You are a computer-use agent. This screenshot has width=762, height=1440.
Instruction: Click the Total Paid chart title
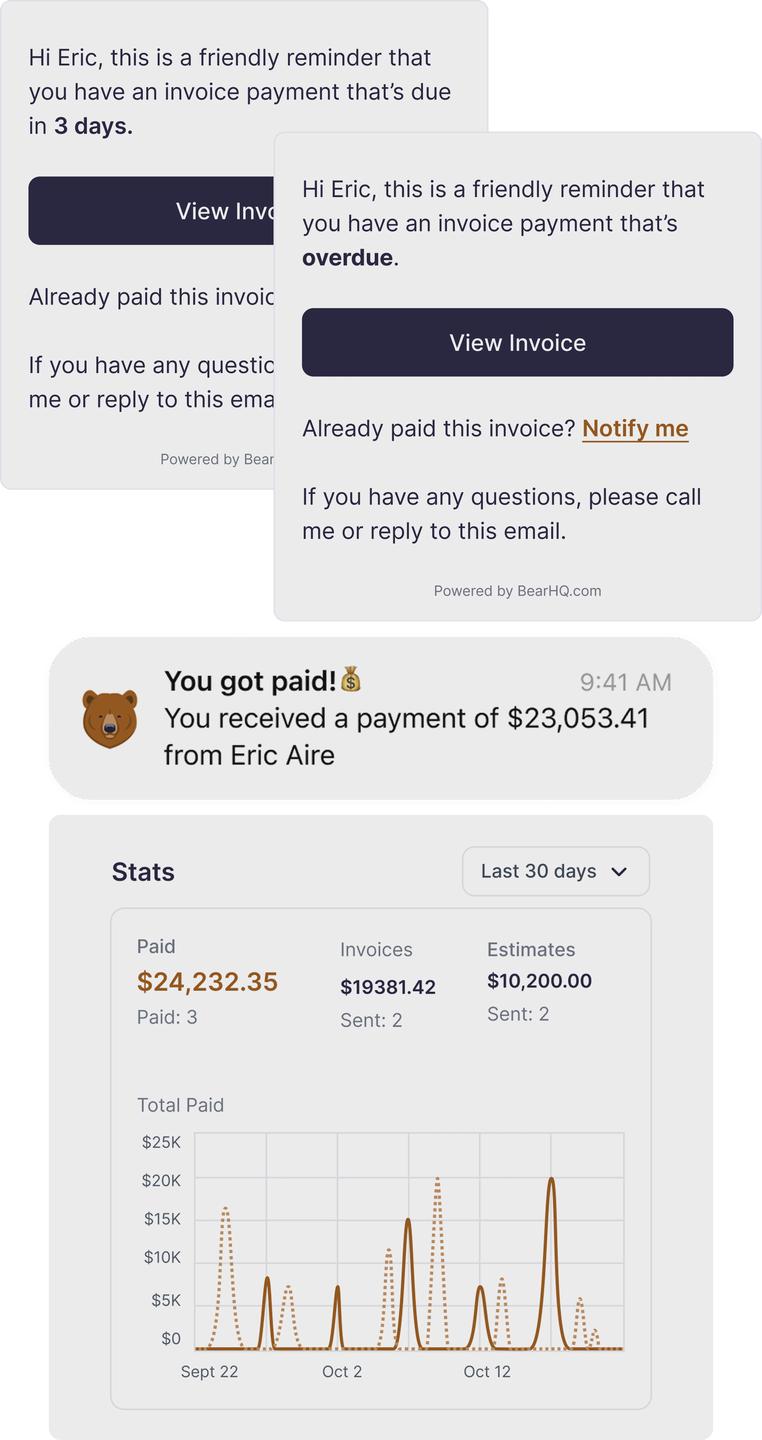point(180,1105)
